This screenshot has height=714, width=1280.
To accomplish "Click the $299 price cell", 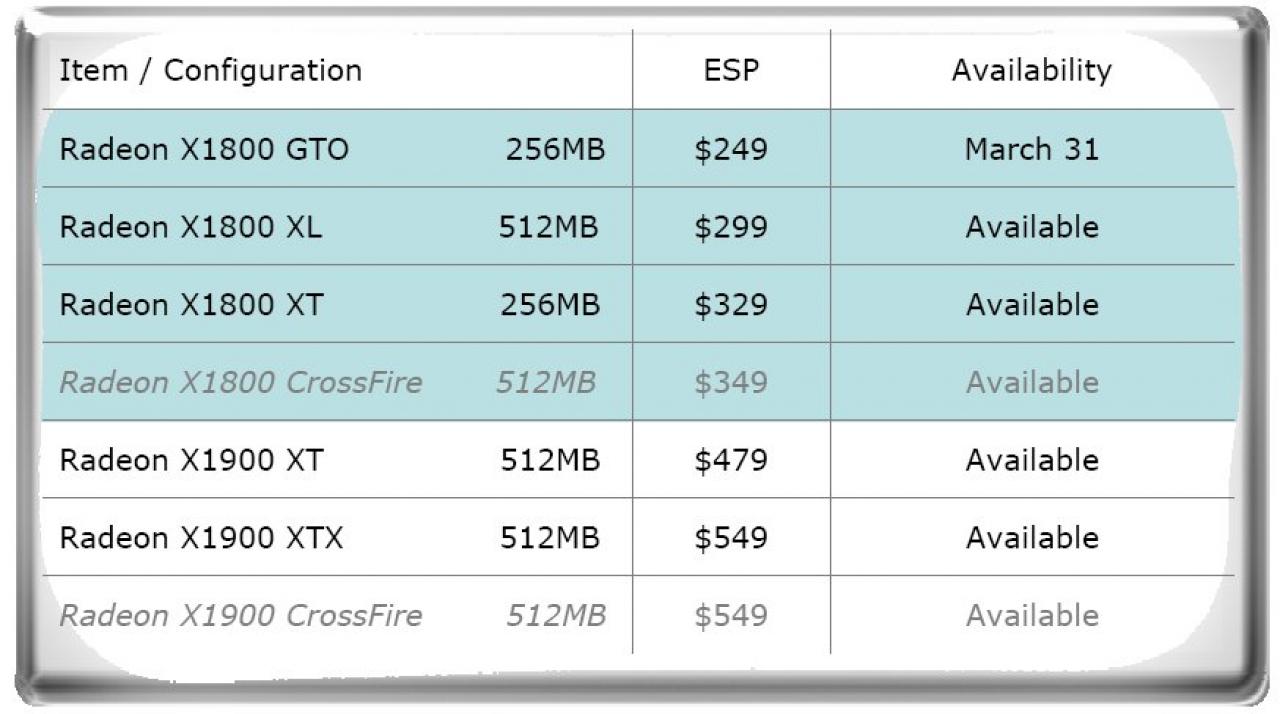I will 731,228.
